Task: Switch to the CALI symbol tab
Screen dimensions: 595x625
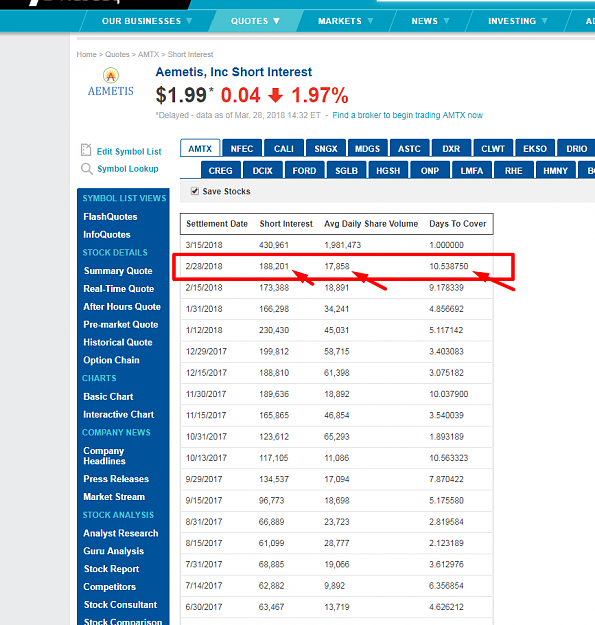Action: 284,149
